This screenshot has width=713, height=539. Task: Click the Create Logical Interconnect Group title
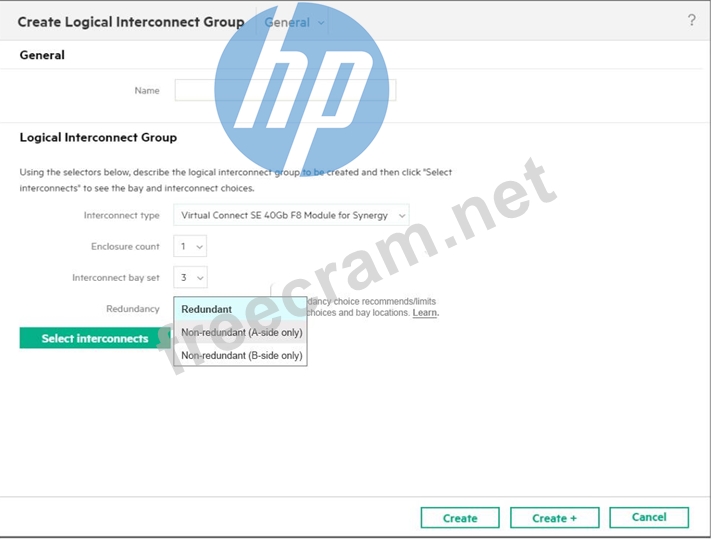point(131,22)
